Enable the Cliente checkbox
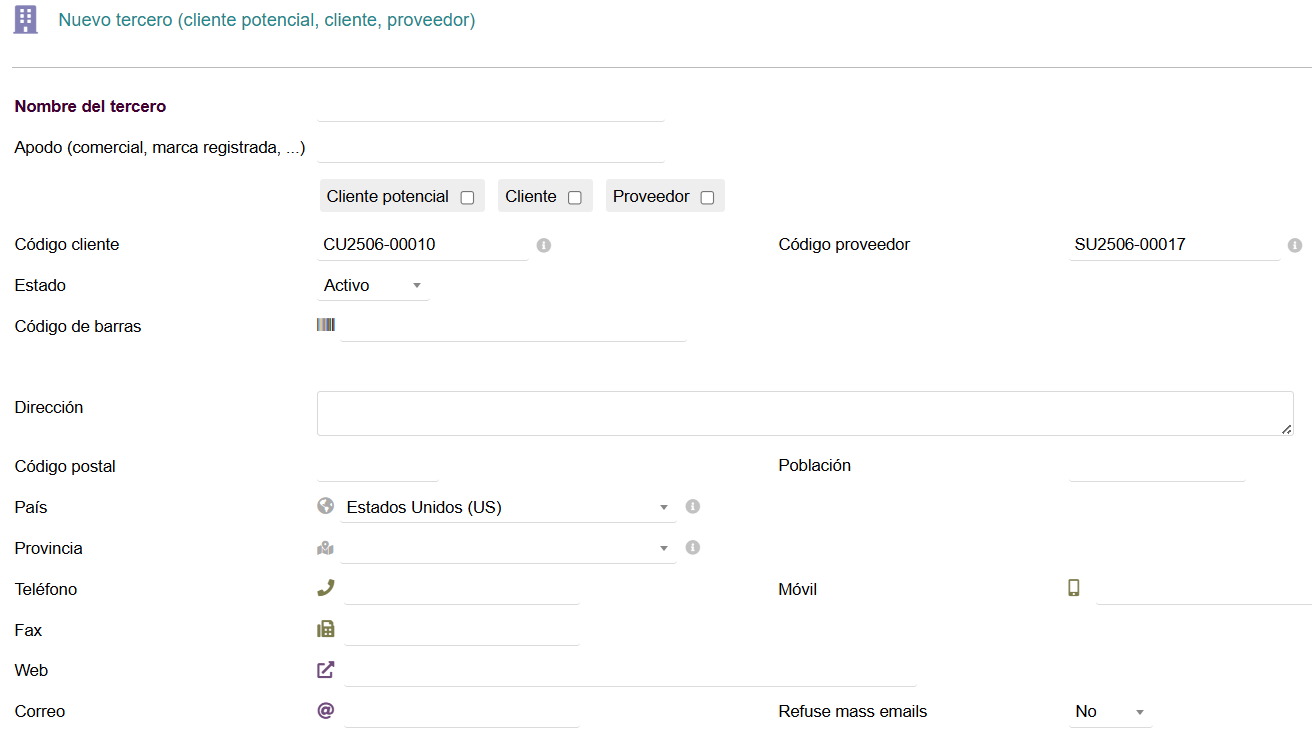This screenshot has height=737, width=1312. click(x=575, y=198)
